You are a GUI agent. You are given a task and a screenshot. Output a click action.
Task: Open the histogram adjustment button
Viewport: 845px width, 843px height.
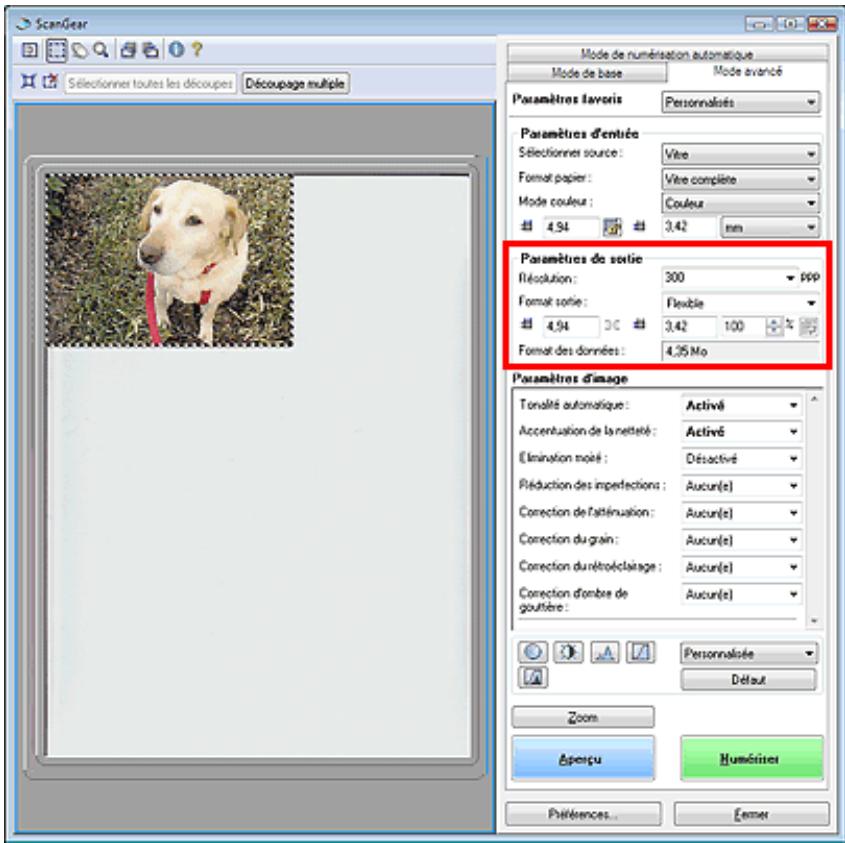(605, 652)
